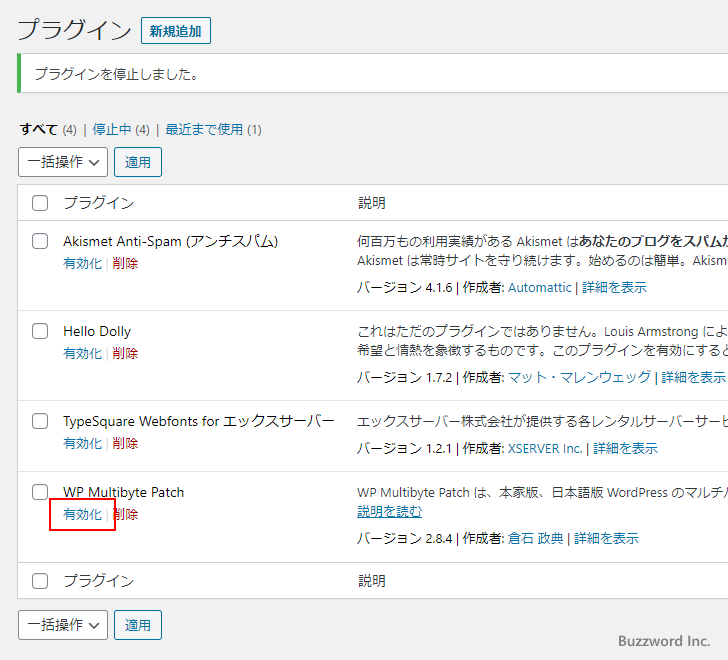
Task: Filter plugins by 停止中
Action: [112, 129]
